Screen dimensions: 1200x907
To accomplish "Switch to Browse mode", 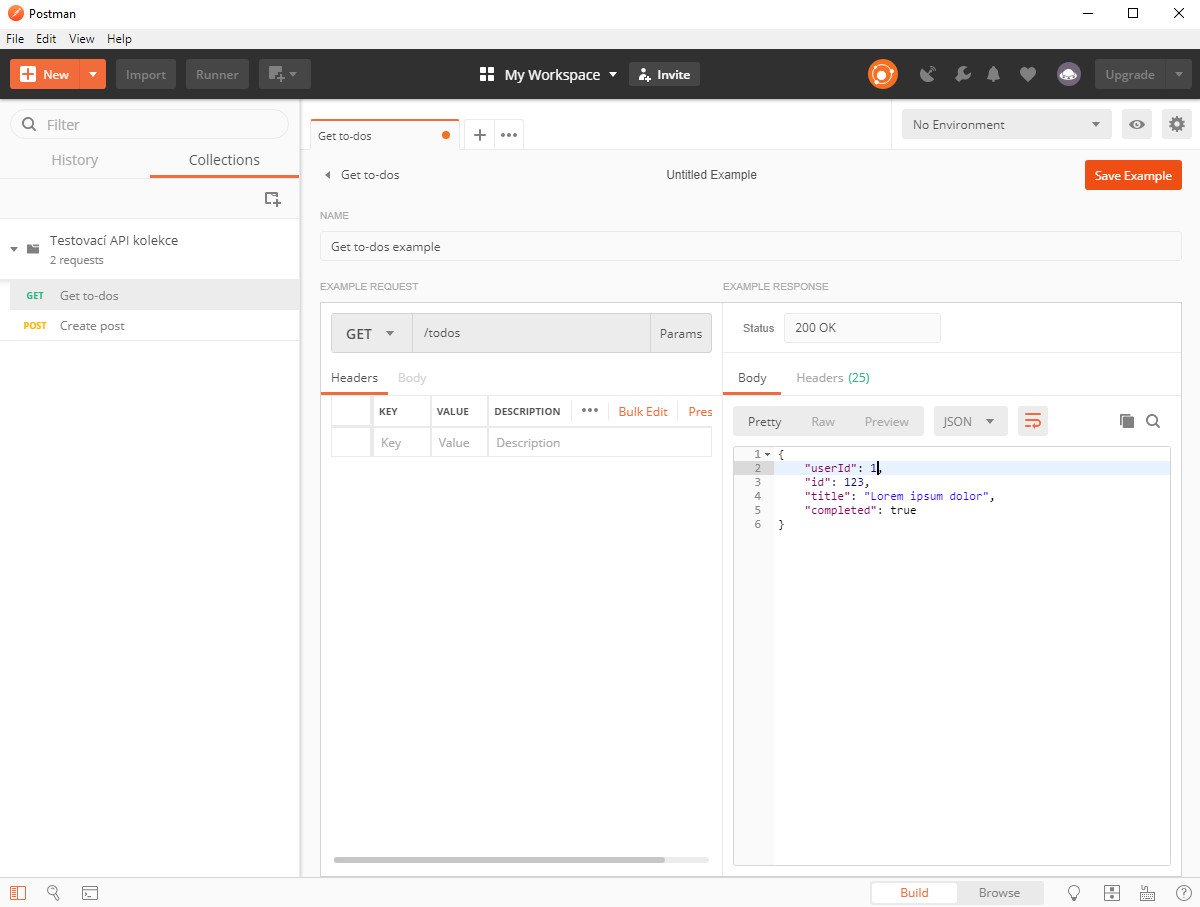I will tap(999, 892).
